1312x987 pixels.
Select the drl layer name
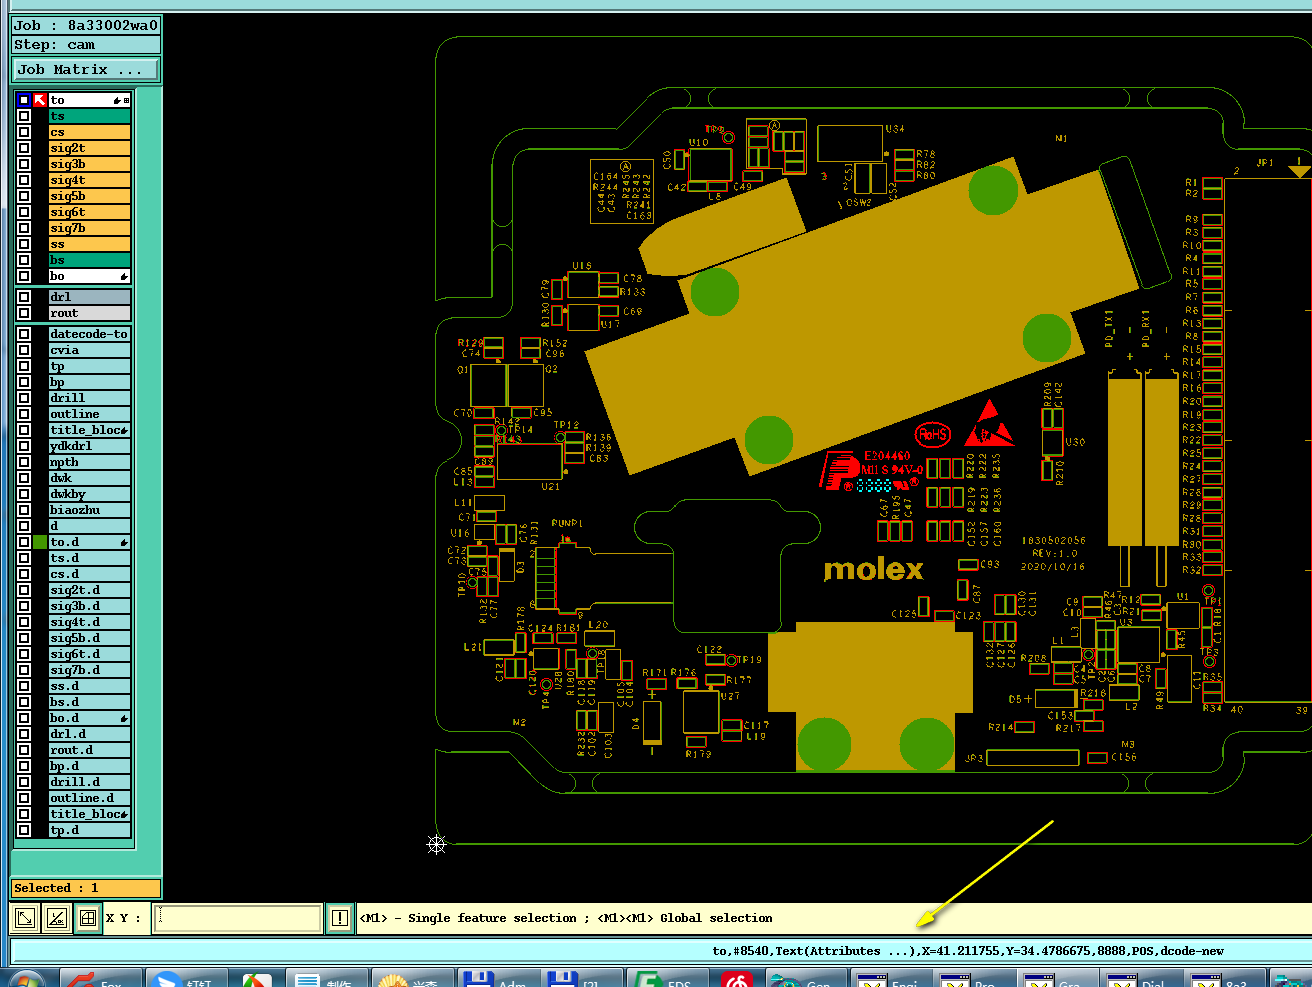point(90,297)
